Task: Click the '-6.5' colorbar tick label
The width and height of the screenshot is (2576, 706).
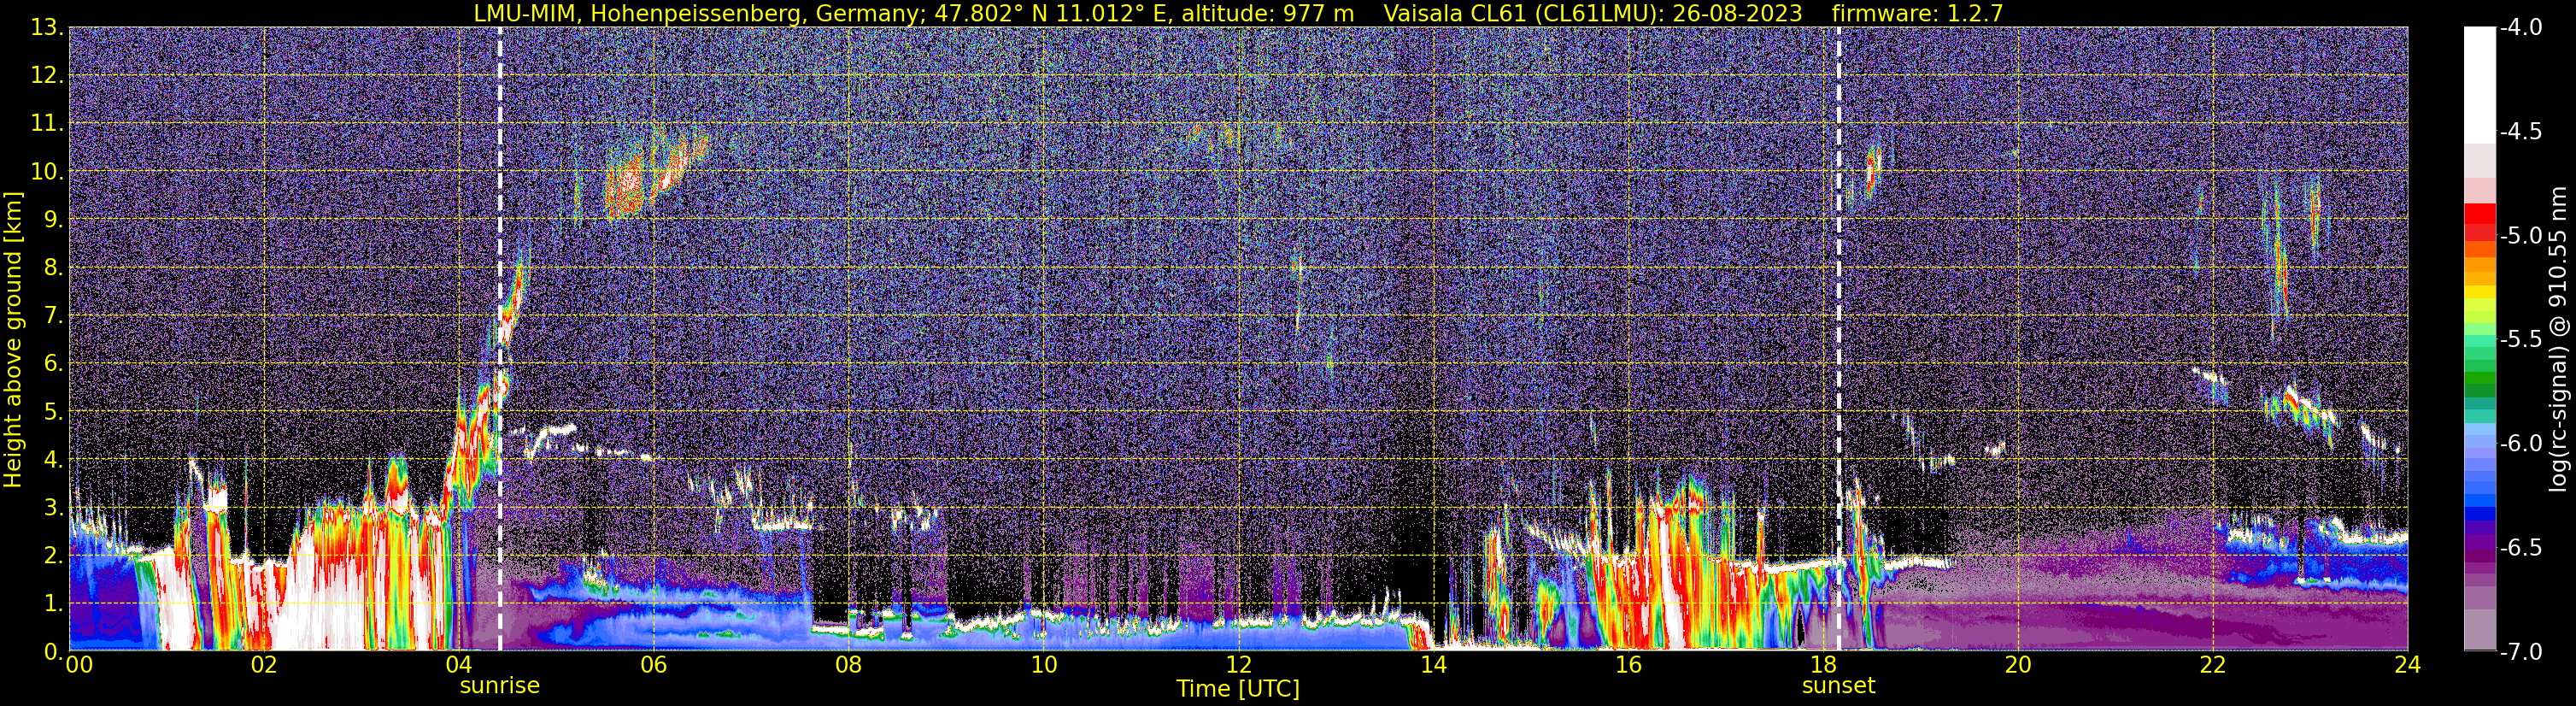Action: point(2520,548)
